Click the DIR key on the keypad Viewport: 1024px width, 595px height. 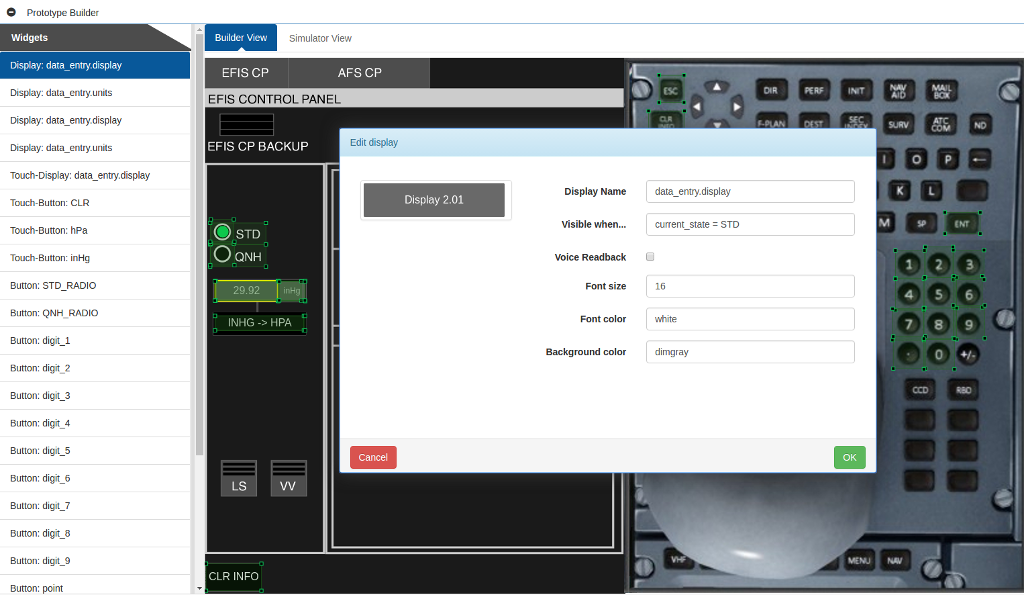(x=771, y=91)
